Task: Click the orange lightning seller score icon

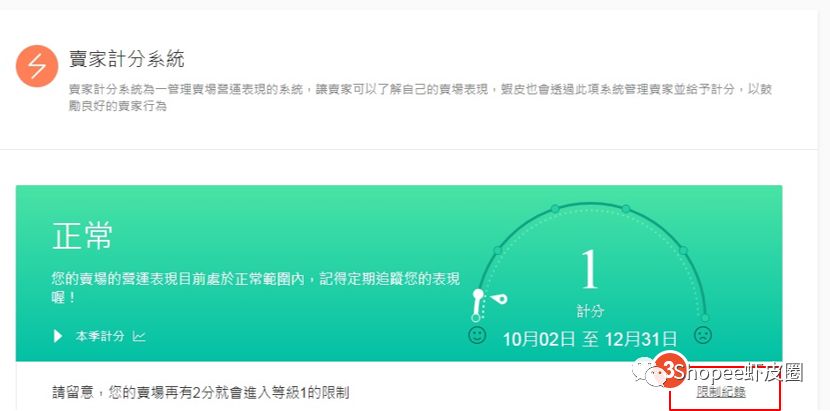Action: click(37, 66)
